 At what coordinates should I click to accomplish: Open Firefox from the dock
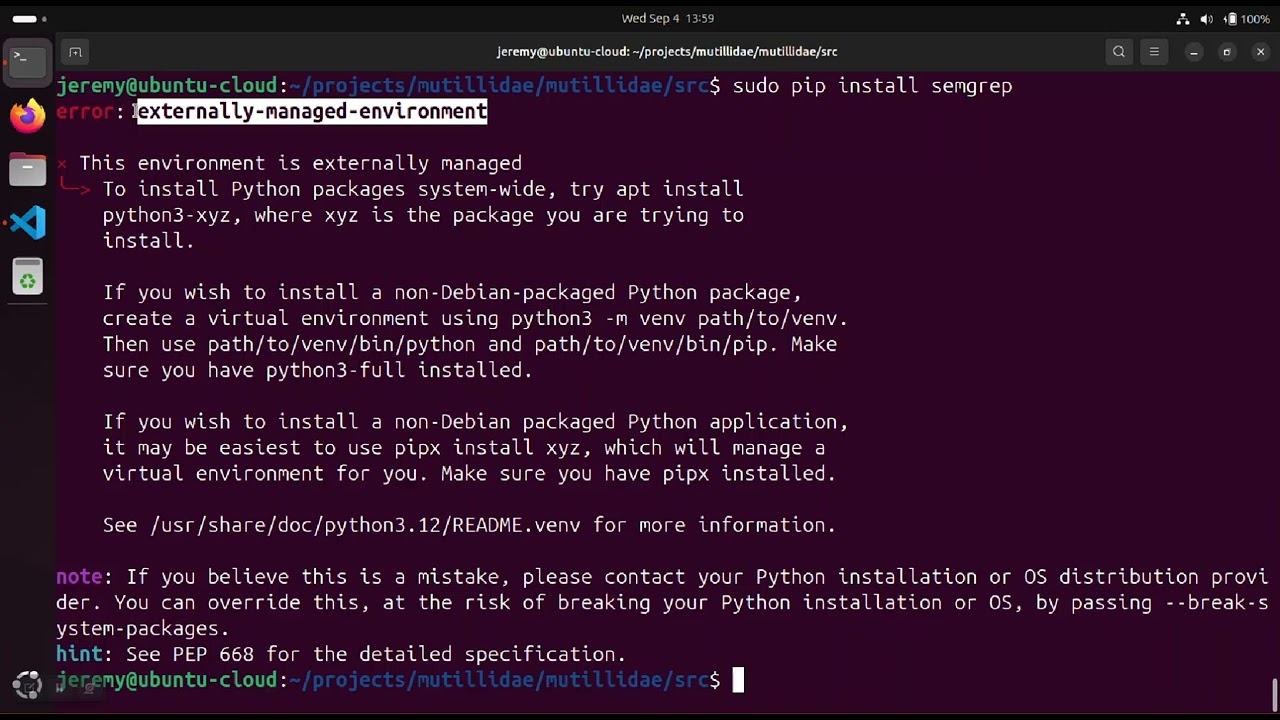pyautogui.click(x=28, y=115)
